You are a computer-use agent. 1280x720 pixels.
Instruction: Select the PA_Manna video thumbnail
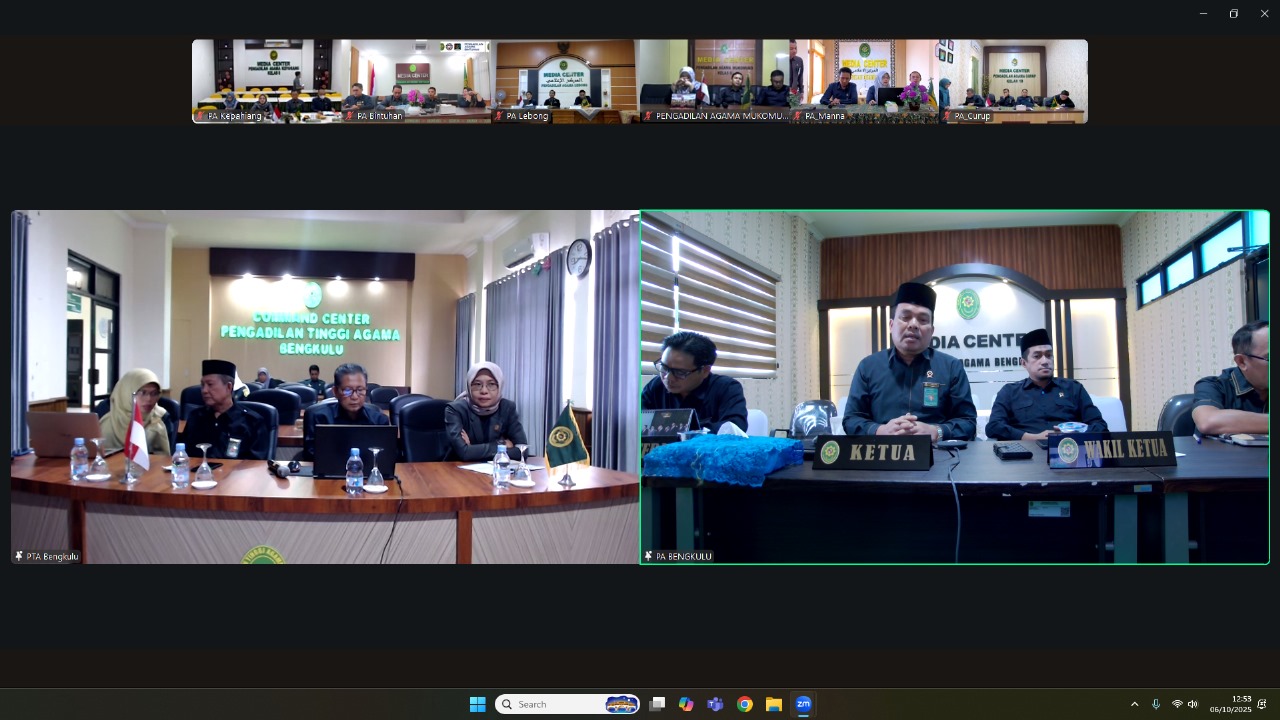point(864,81)
